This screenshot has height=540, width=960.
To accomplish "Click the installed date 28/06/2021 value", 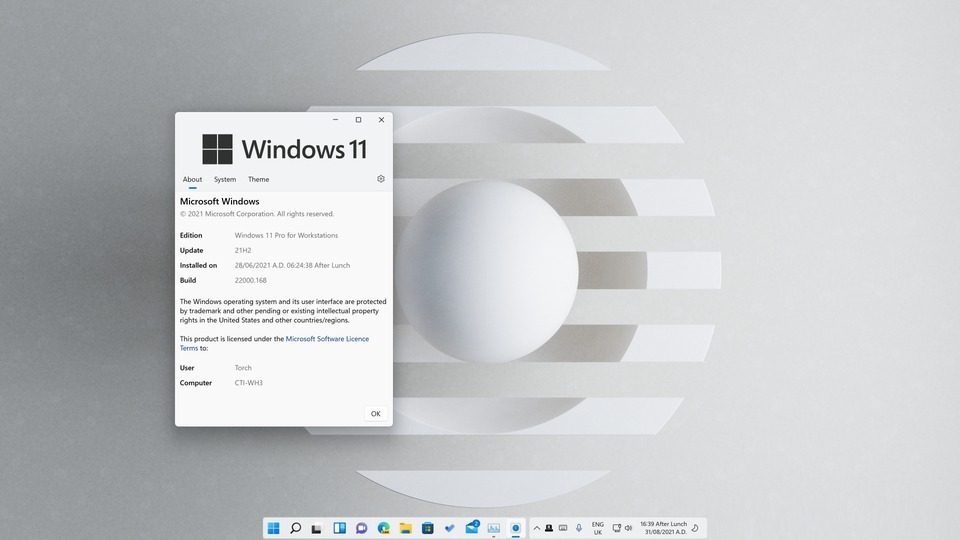I will 292,265.
